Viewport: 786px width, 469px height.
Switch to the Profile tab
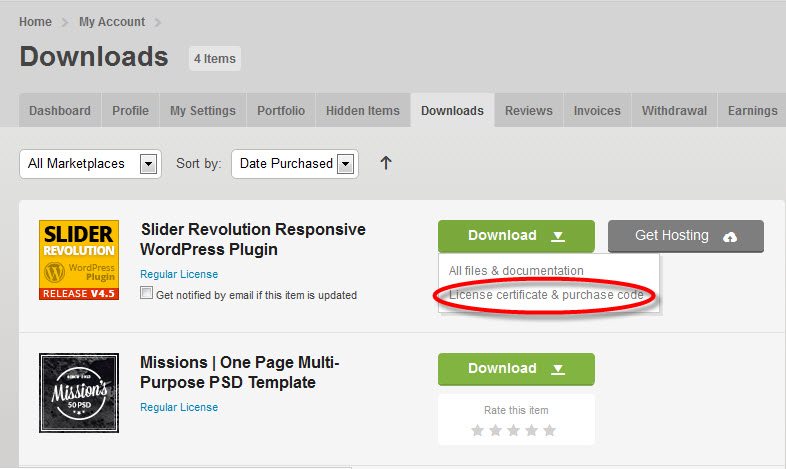pos(130,110)
